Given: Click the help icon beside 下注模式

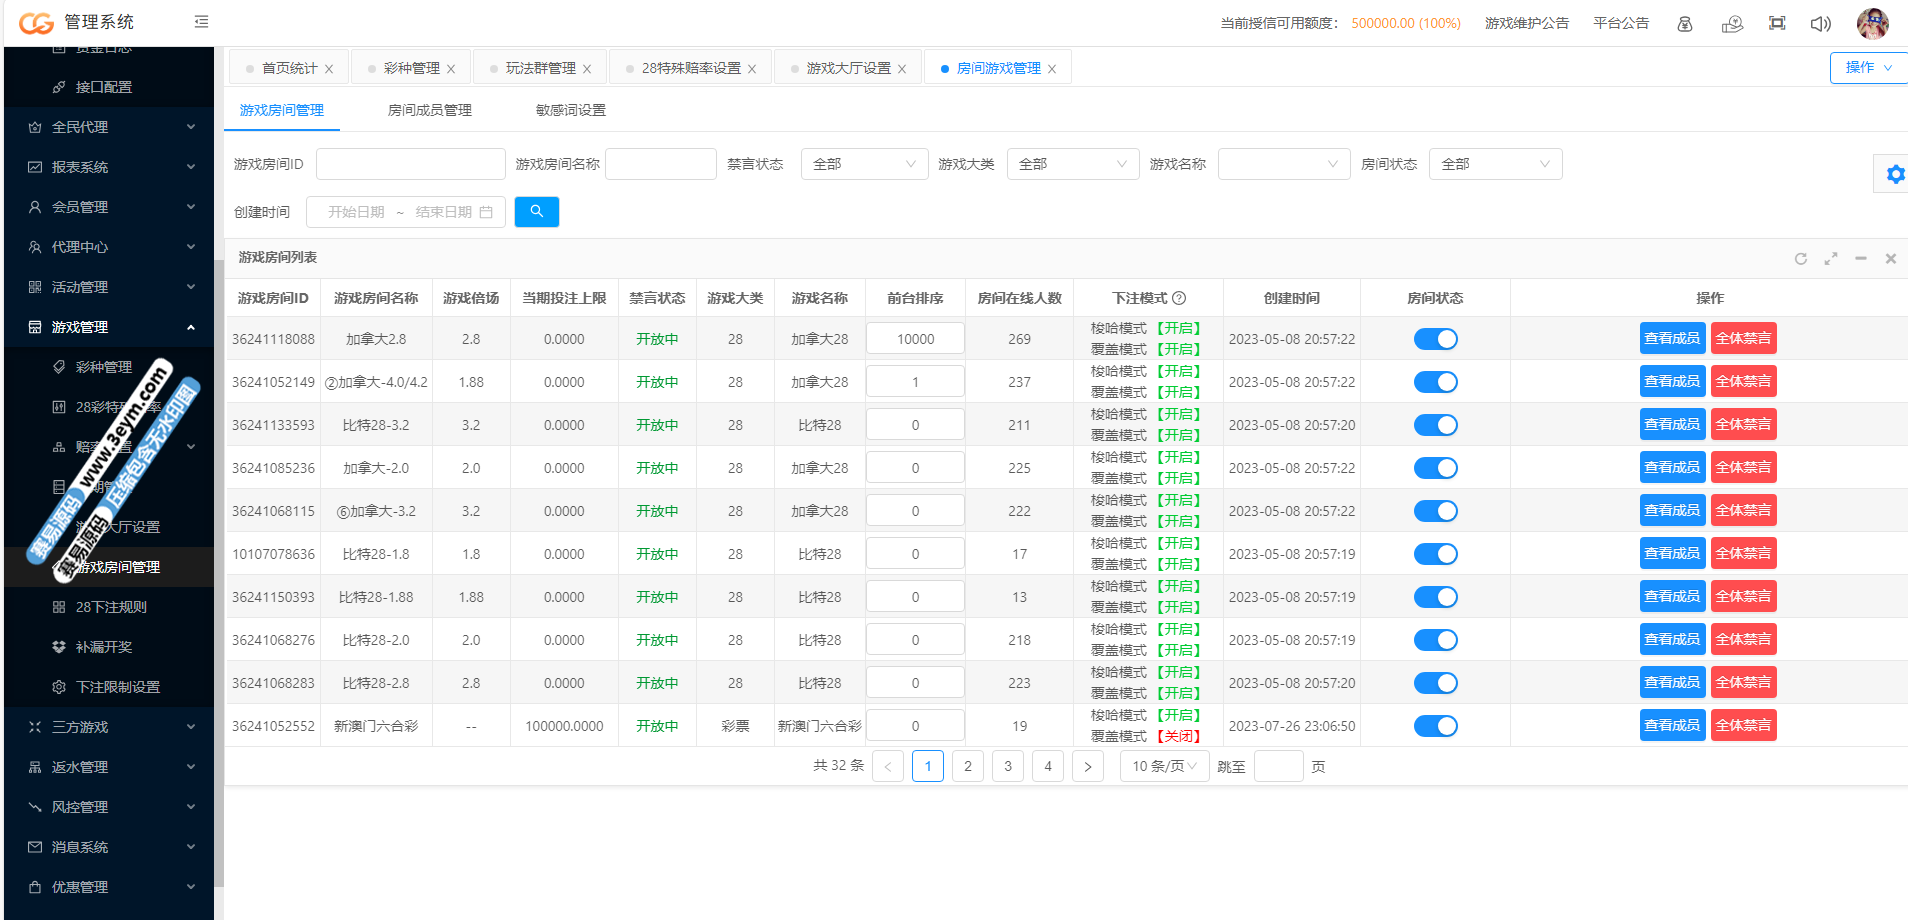Looking at the screenshot, I should pos(1179,298).
